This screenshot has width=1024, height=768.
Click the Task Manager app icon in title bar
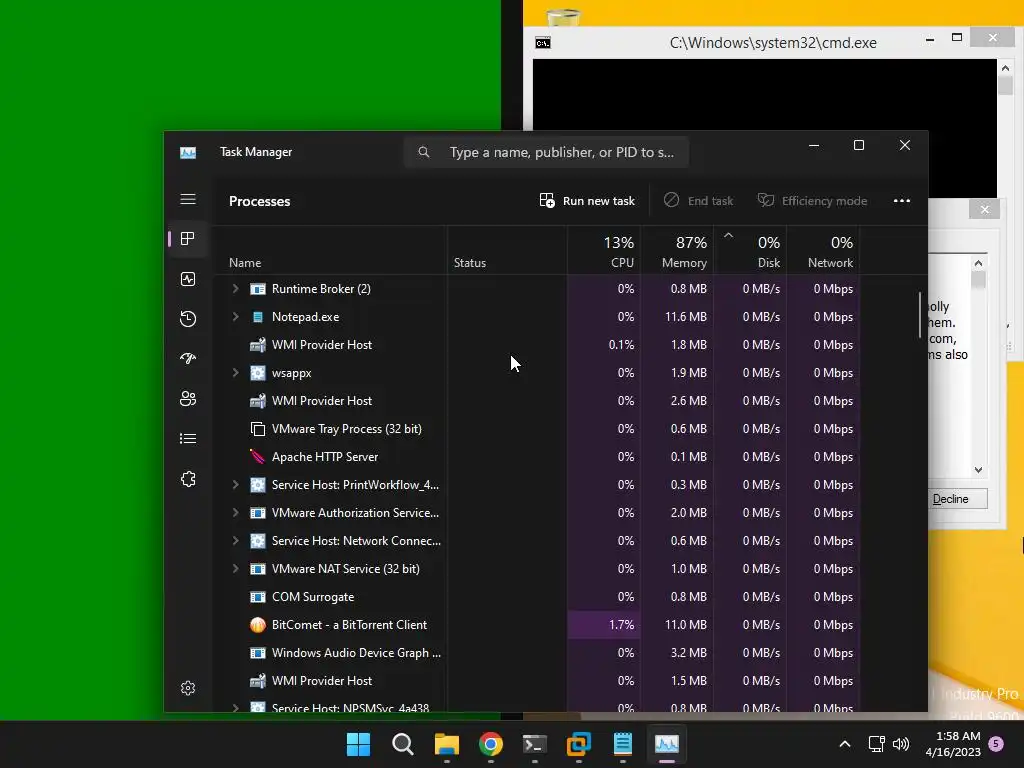[188, 152]
